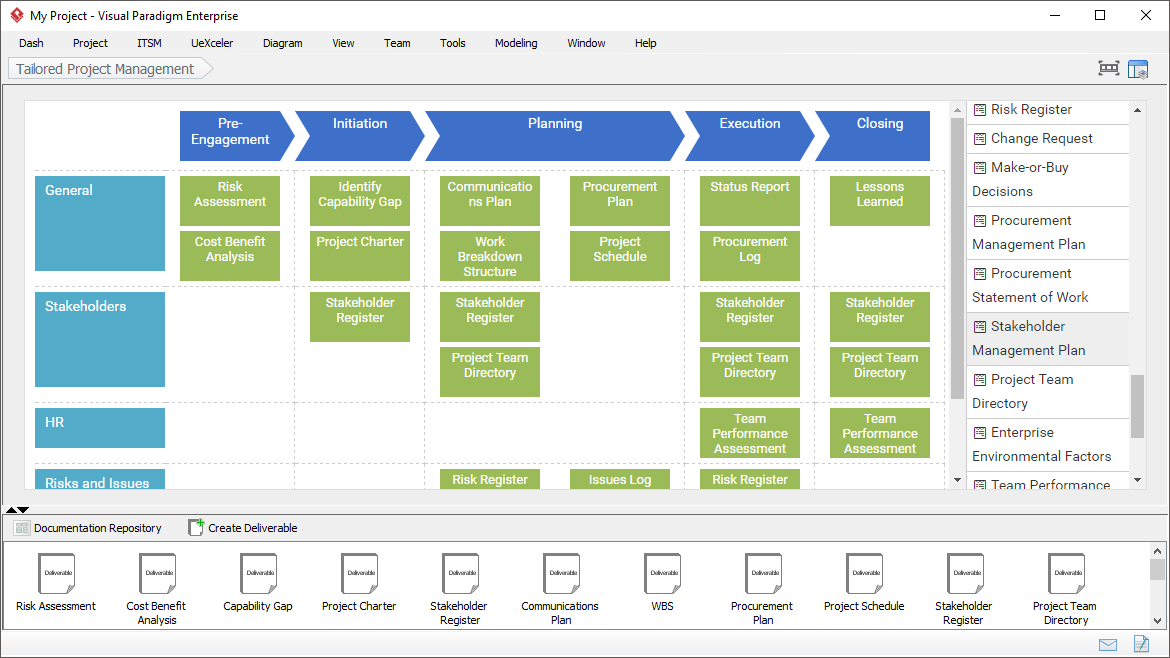Select the Identify Capability Gap box
This screenshot has width=1170, height=658.
(x=360, y=201)
